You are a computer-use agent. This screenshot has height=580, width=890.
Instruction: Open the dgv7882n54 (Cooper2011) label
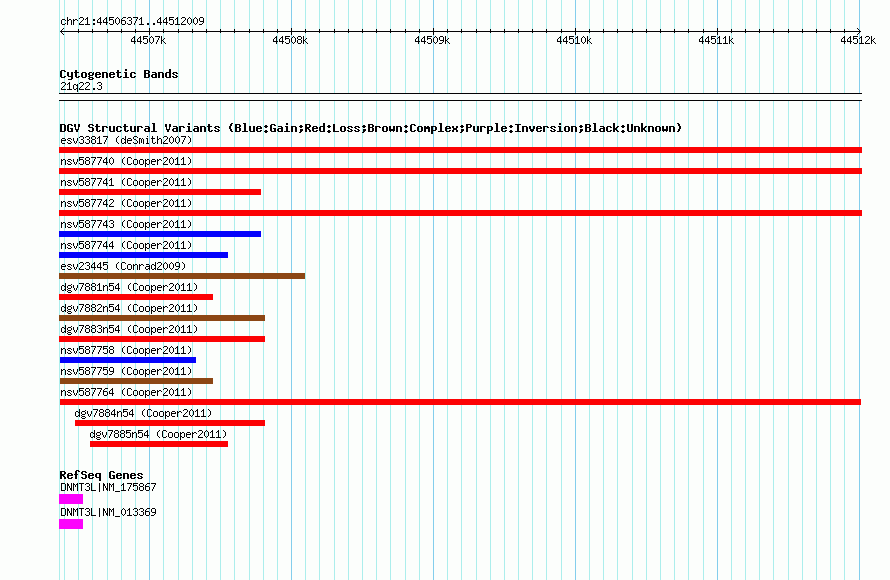click(129, 308)
